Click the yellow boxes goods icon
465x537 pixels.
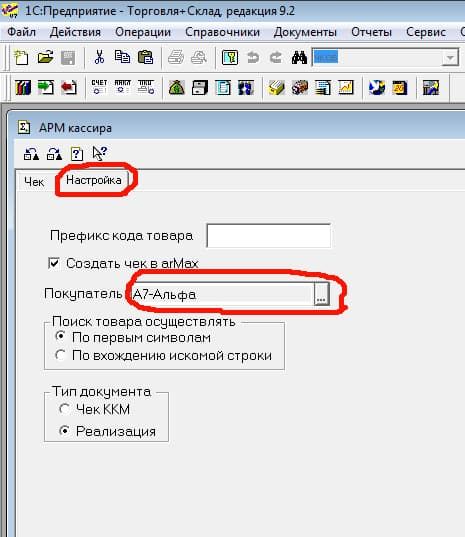click(276, 88)
